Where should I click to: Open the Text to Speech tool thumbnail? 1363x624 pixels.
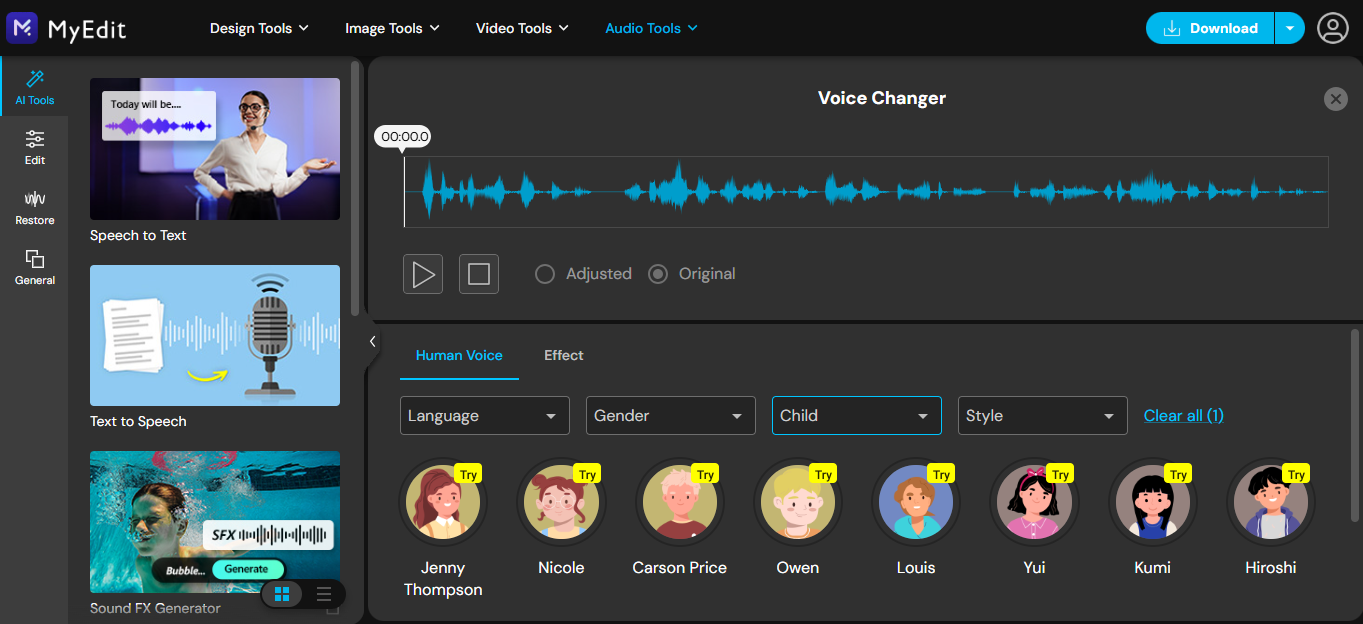214,335
